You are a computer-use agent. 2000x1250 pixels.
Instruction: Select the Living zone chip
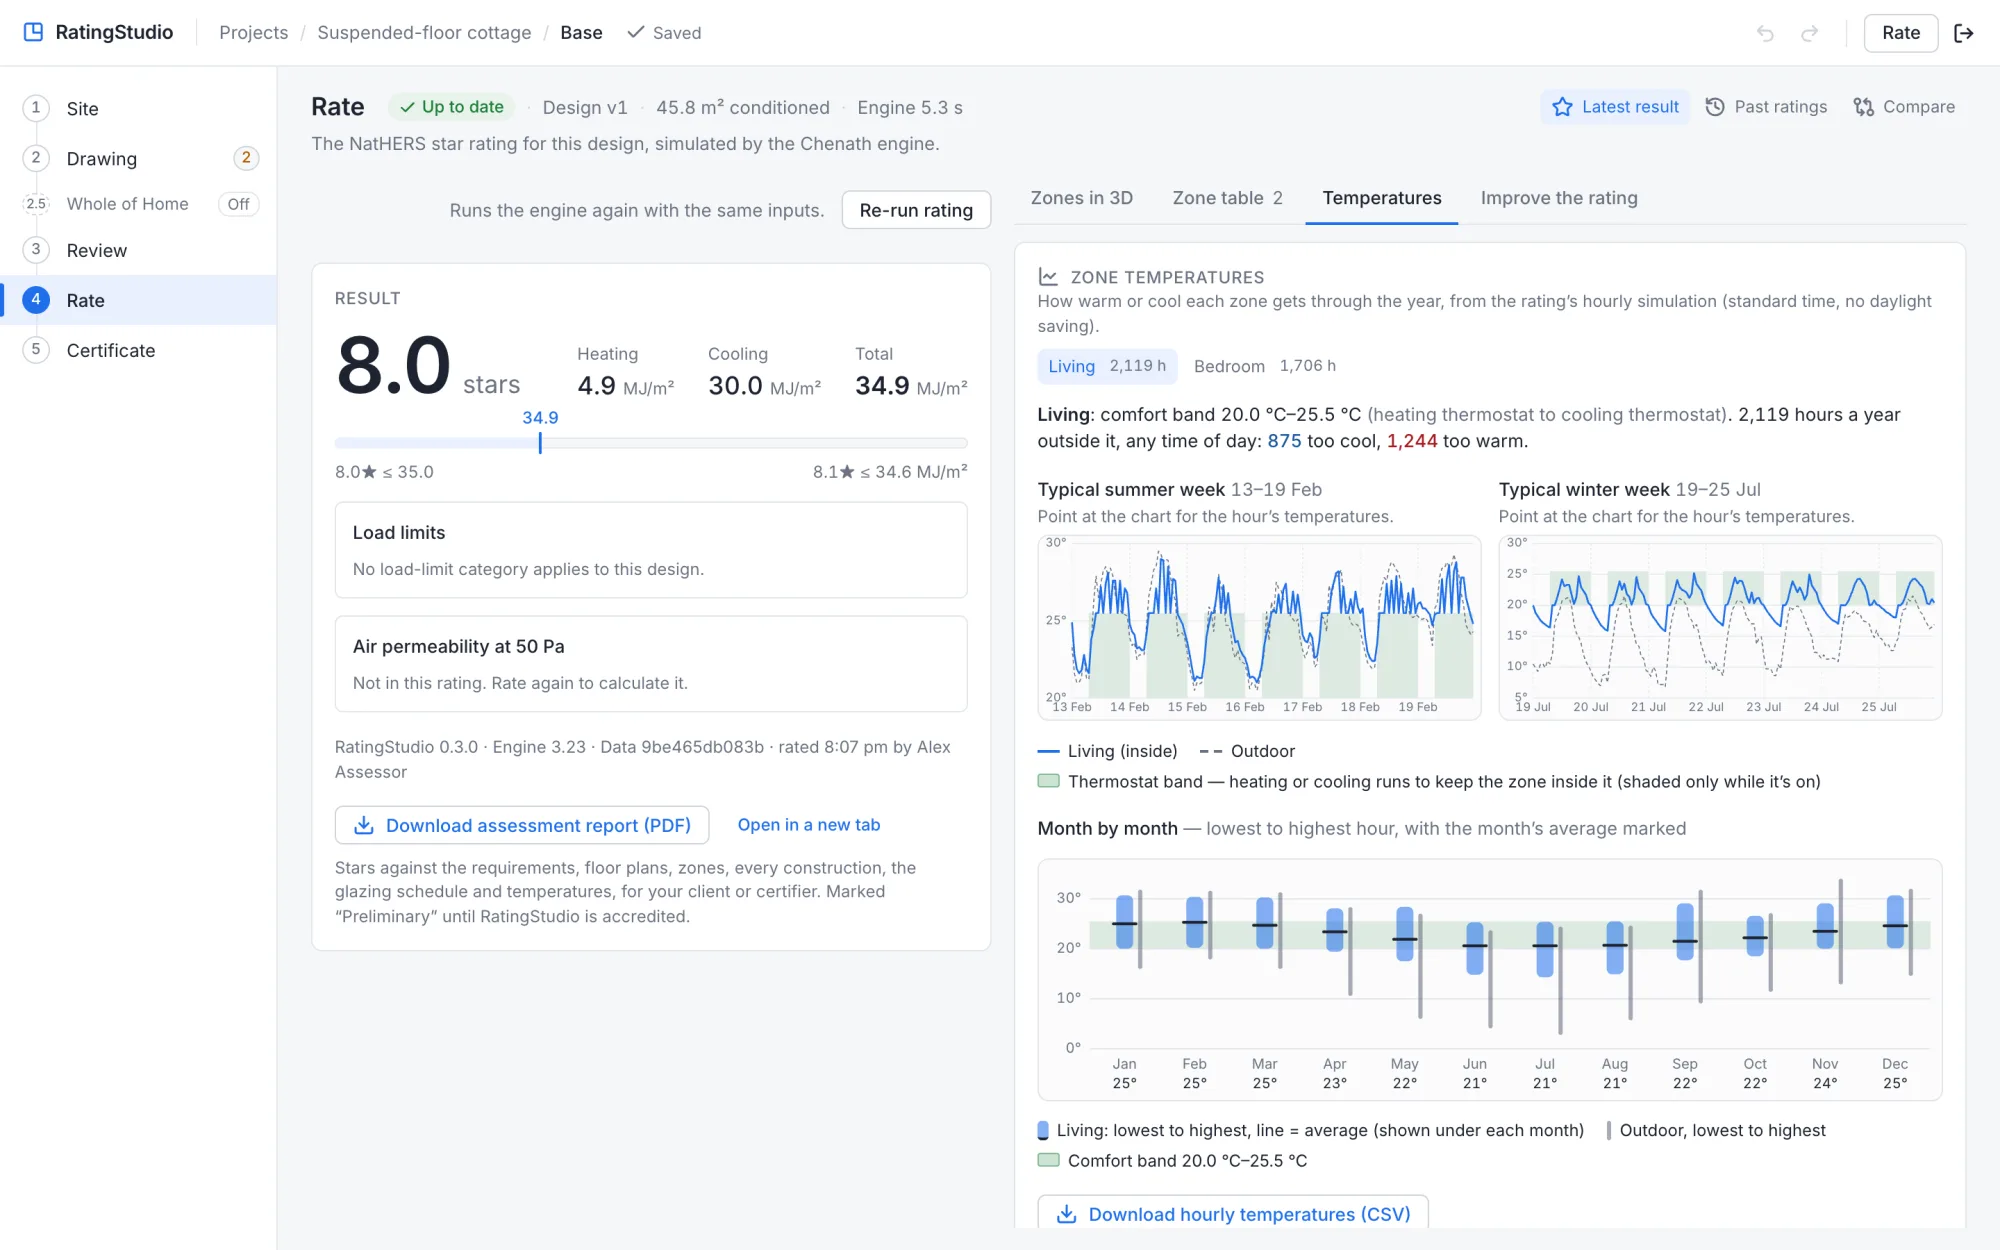(x=1107, y=366)
